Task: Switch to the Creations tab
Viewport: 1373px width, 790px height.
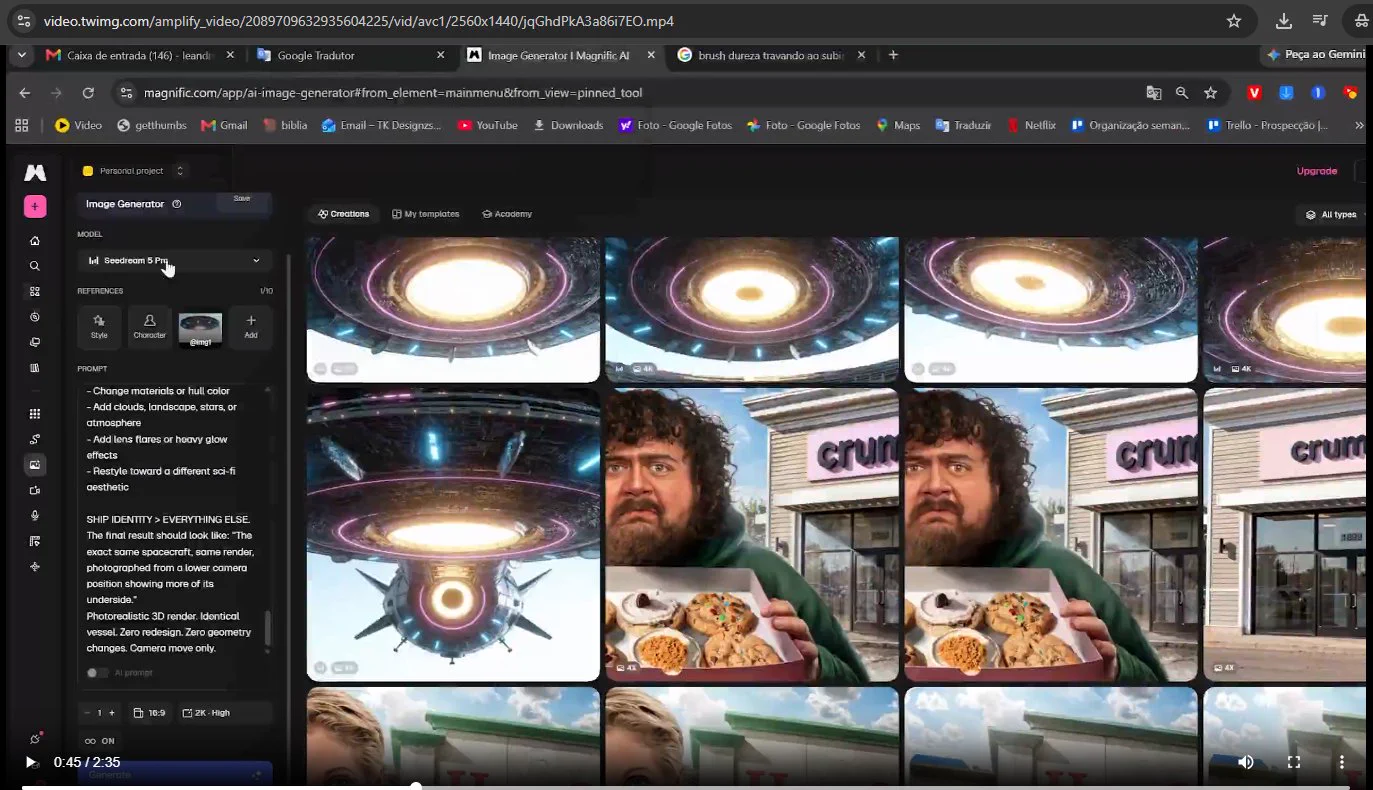Action: (x=343, y=214)
